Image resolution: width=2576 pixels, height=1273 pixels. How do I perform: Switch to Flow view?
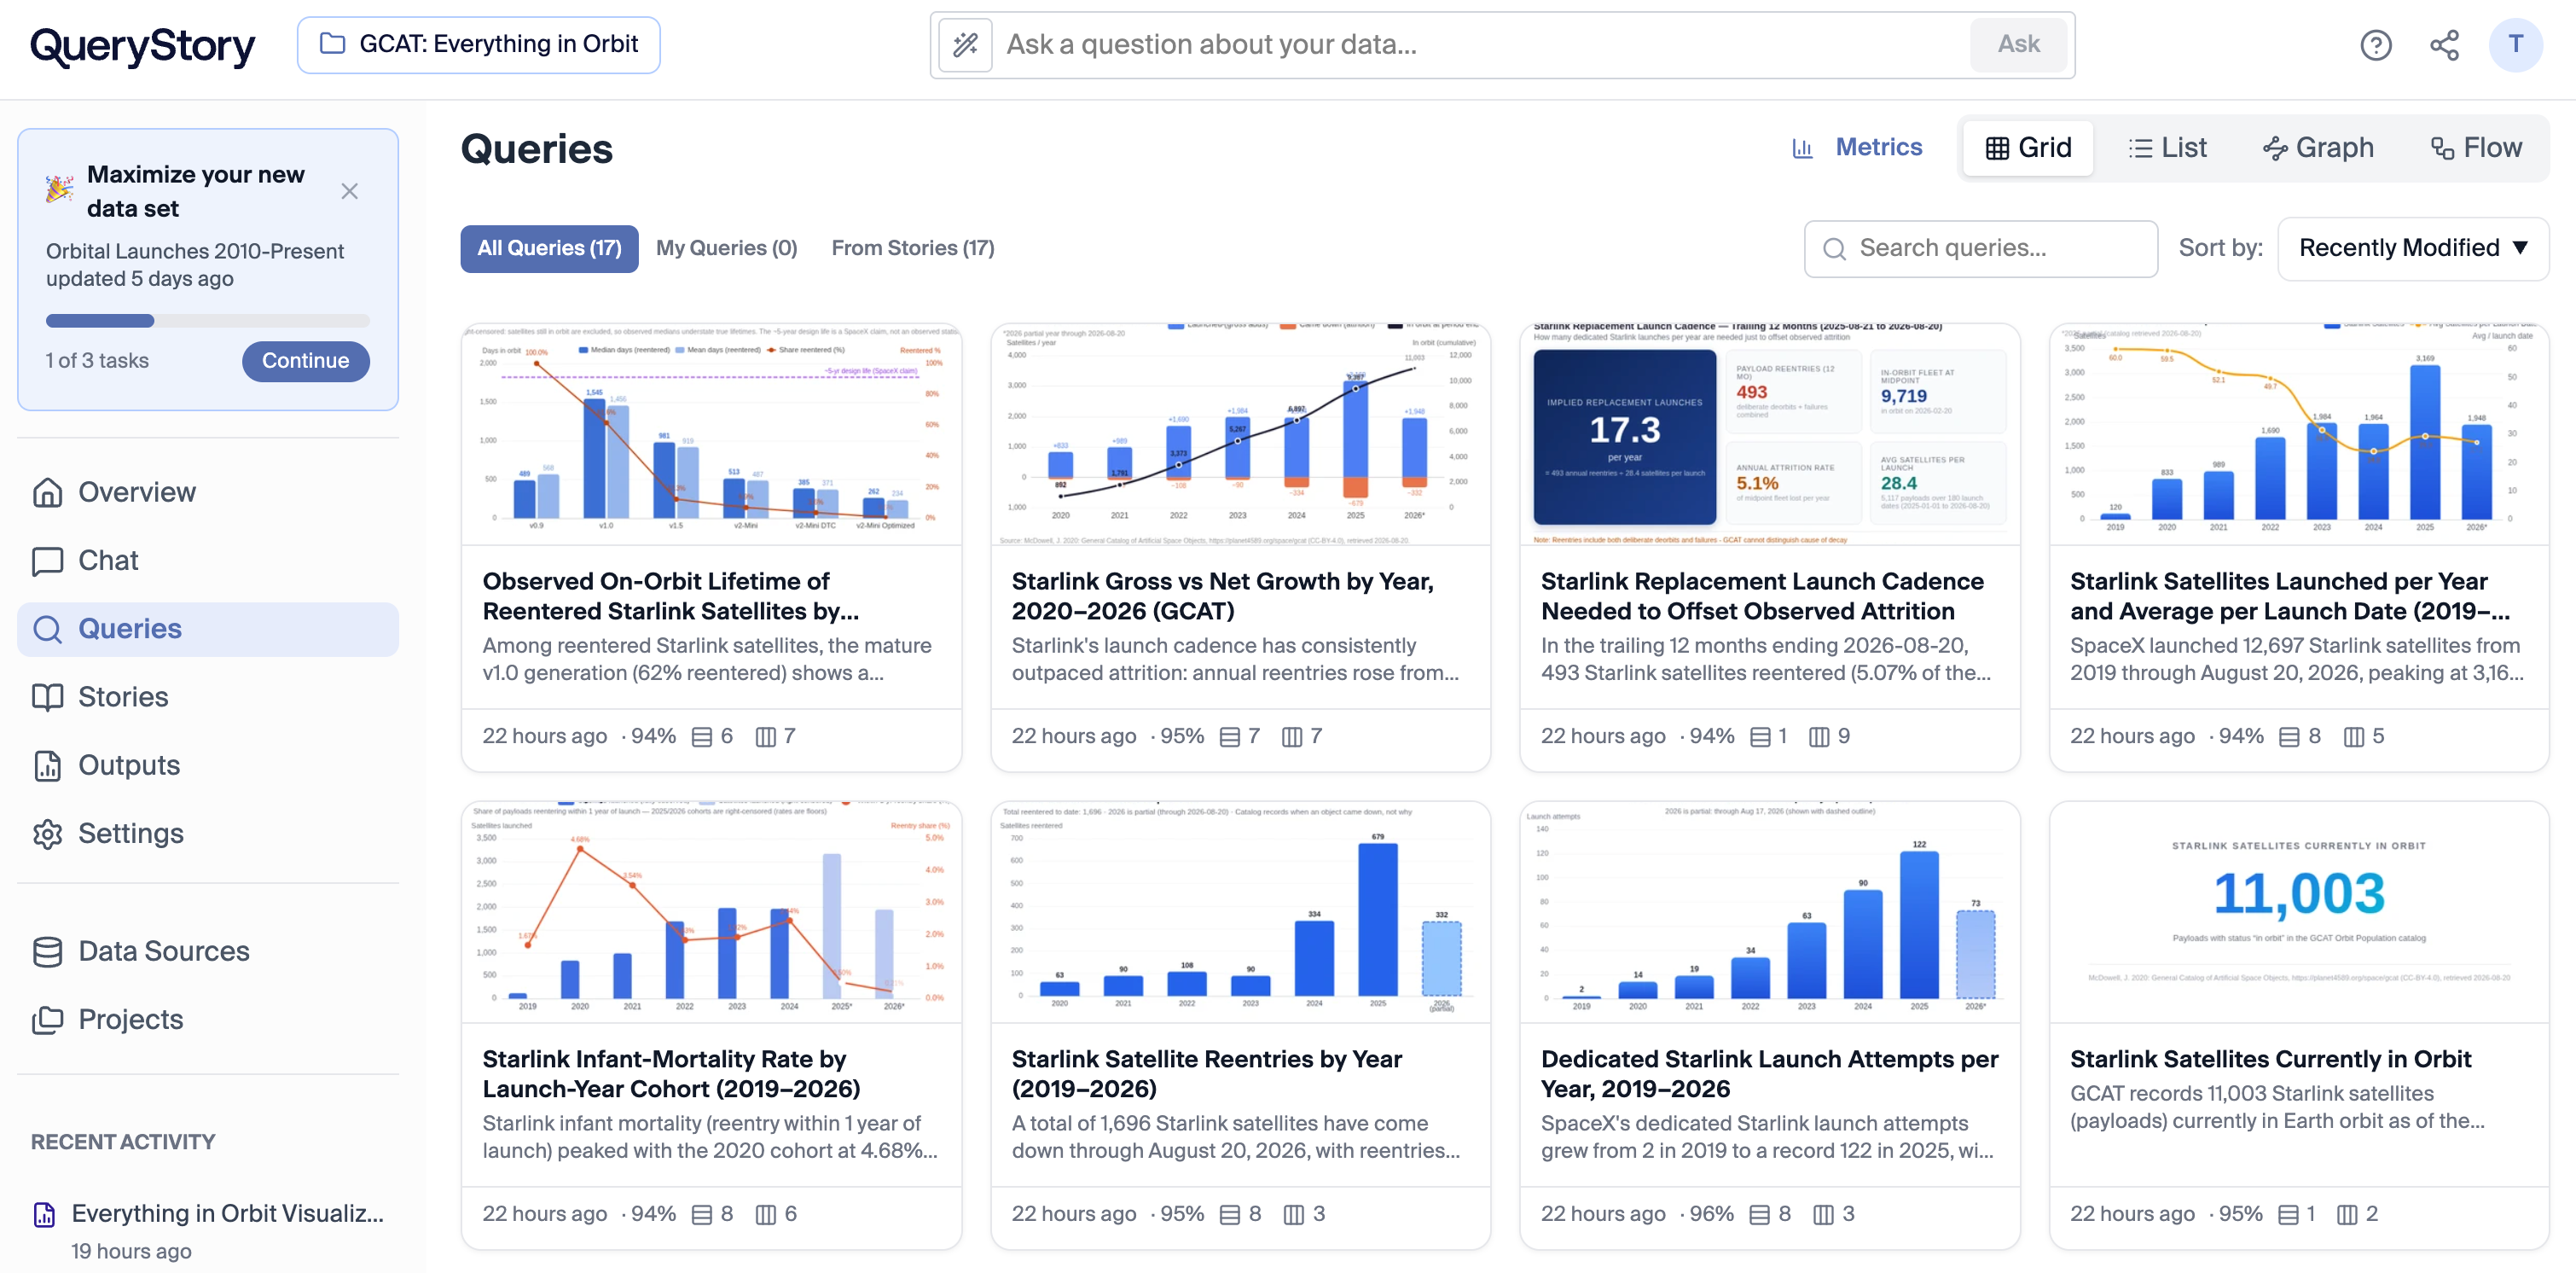pos(2476,148)
